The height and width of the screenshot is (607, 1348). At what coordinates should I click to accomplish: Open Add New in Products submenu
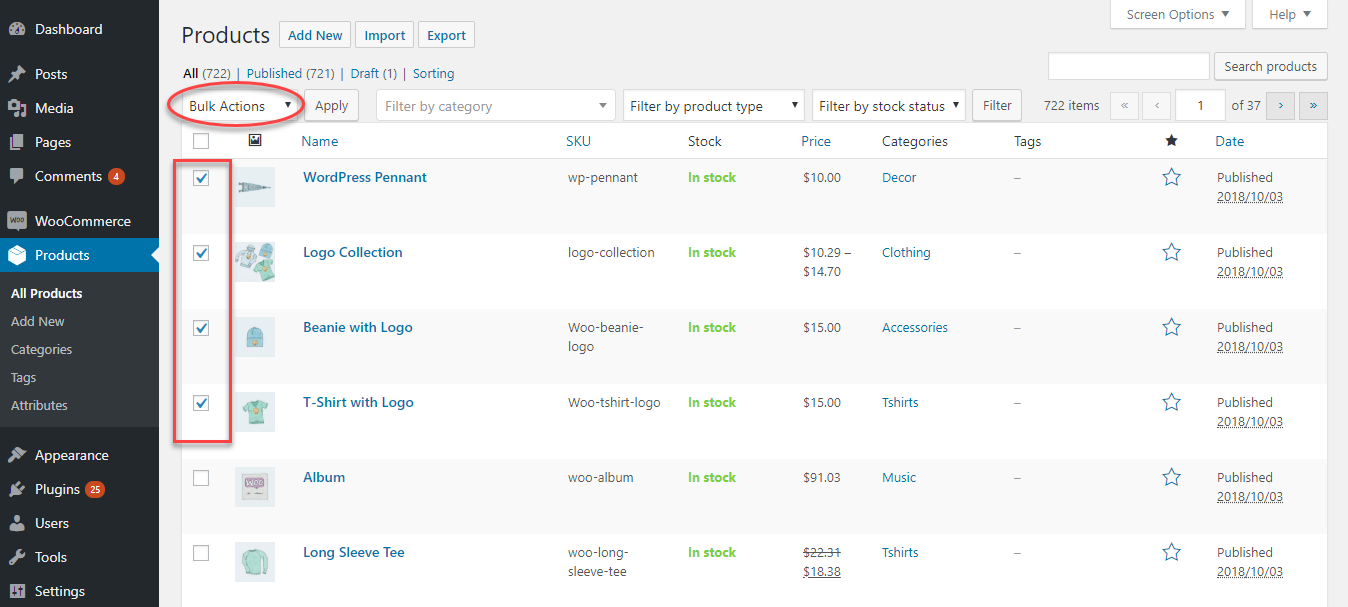click(x=38, y=321)
